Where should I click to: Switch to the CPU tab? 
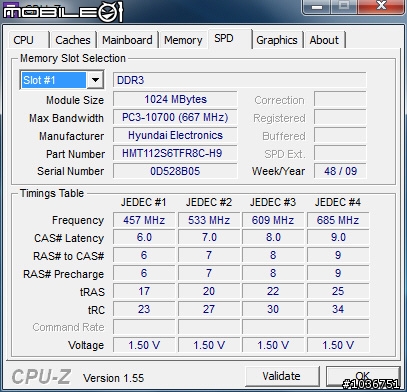tap(29, 40)
